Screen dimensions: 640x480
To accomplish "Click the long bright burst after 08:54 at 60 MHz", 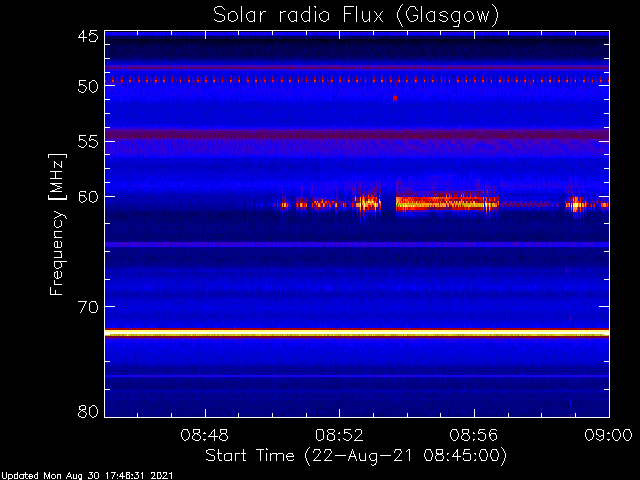I will (x=447, y=202).
